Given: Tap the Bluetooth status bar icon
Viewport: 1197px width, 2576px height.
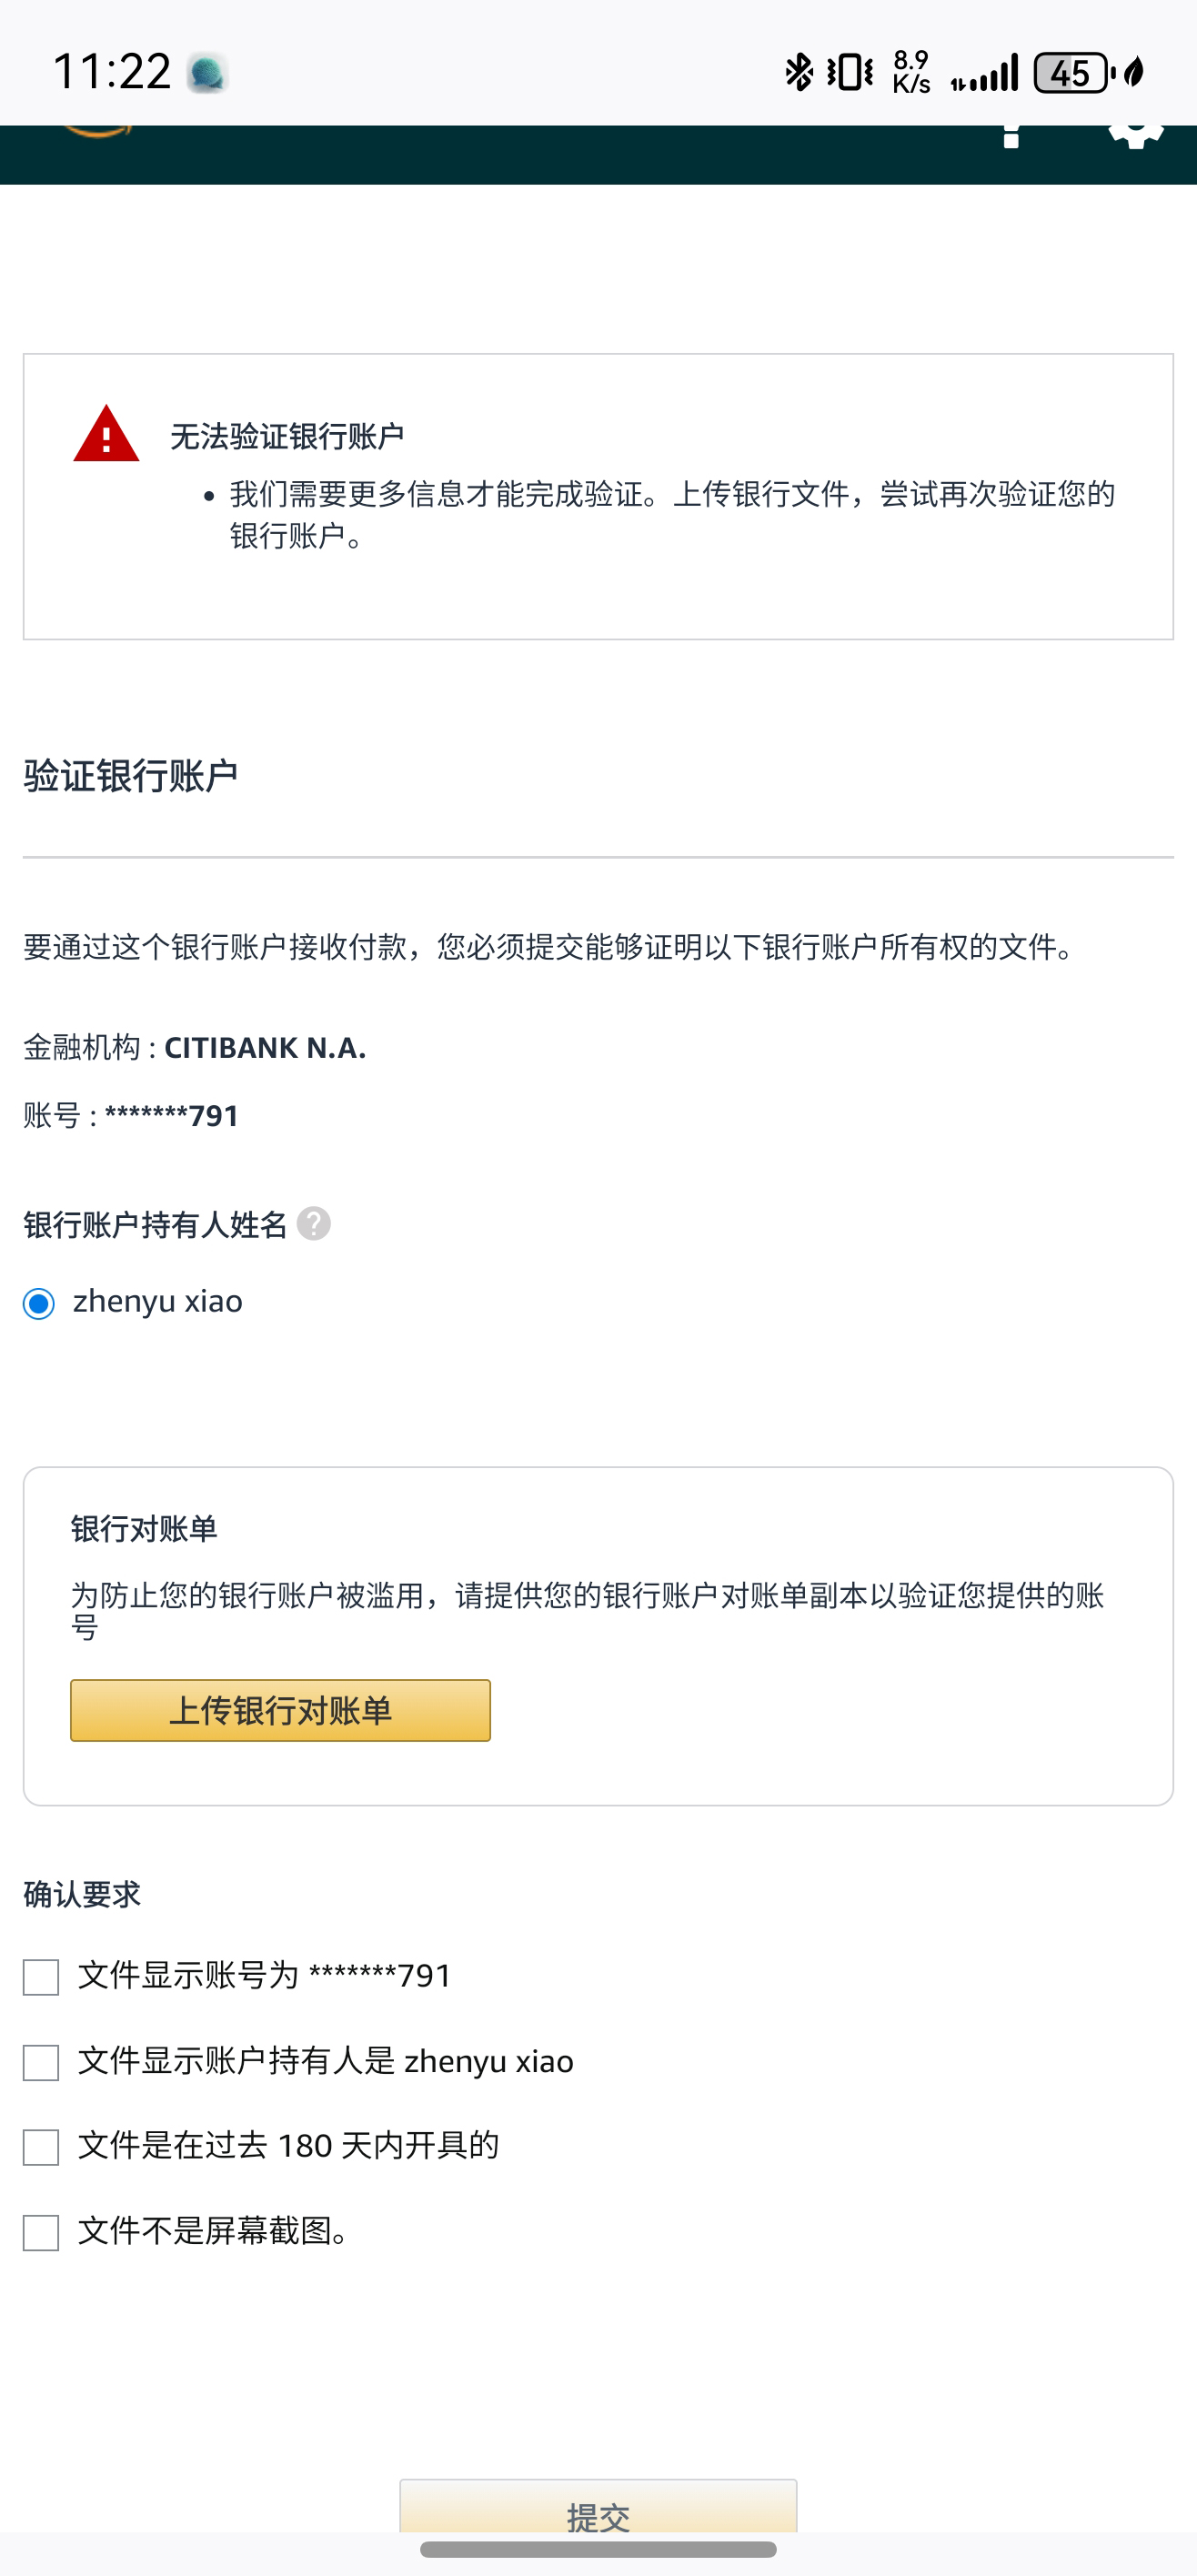Looking at the screenshot, I should click(798, 72).
